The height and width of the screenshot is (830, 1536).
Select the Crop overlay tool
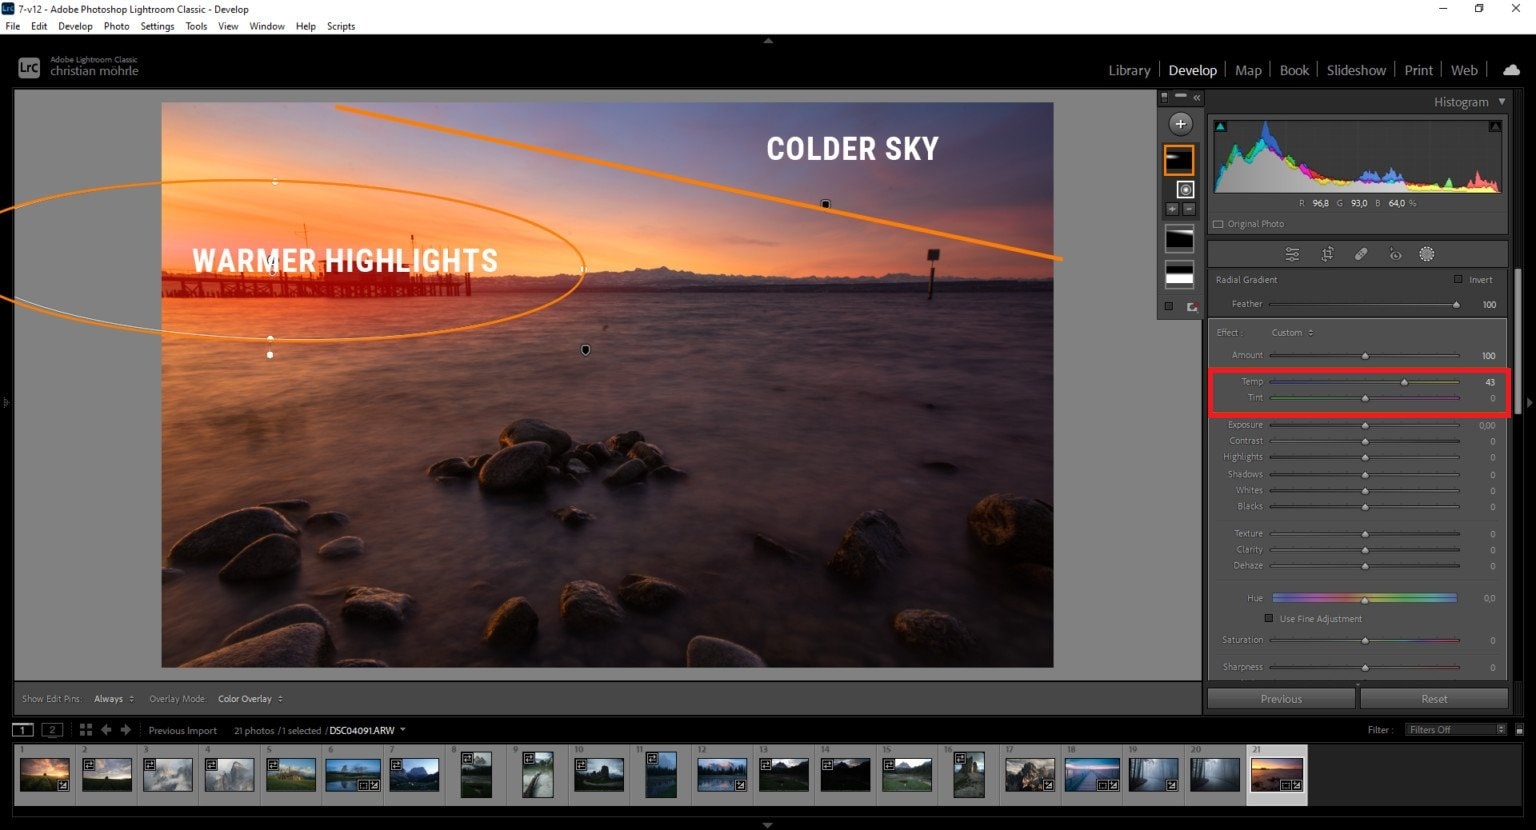1327,254
